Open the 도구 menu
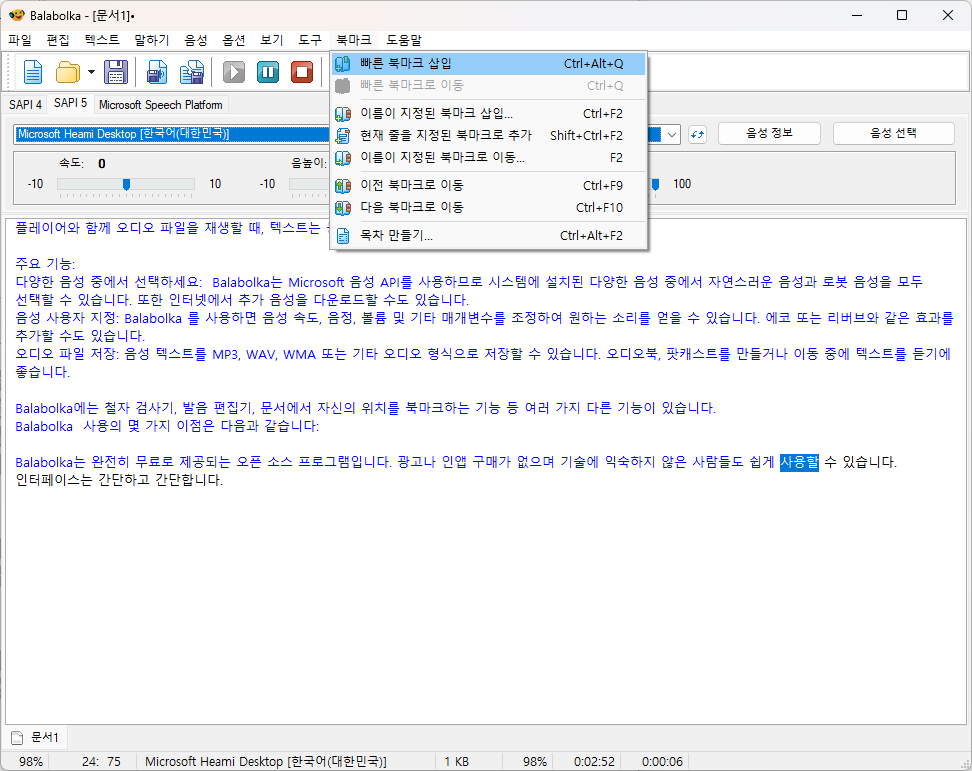The image size is (972, 771). pos(310,40)
